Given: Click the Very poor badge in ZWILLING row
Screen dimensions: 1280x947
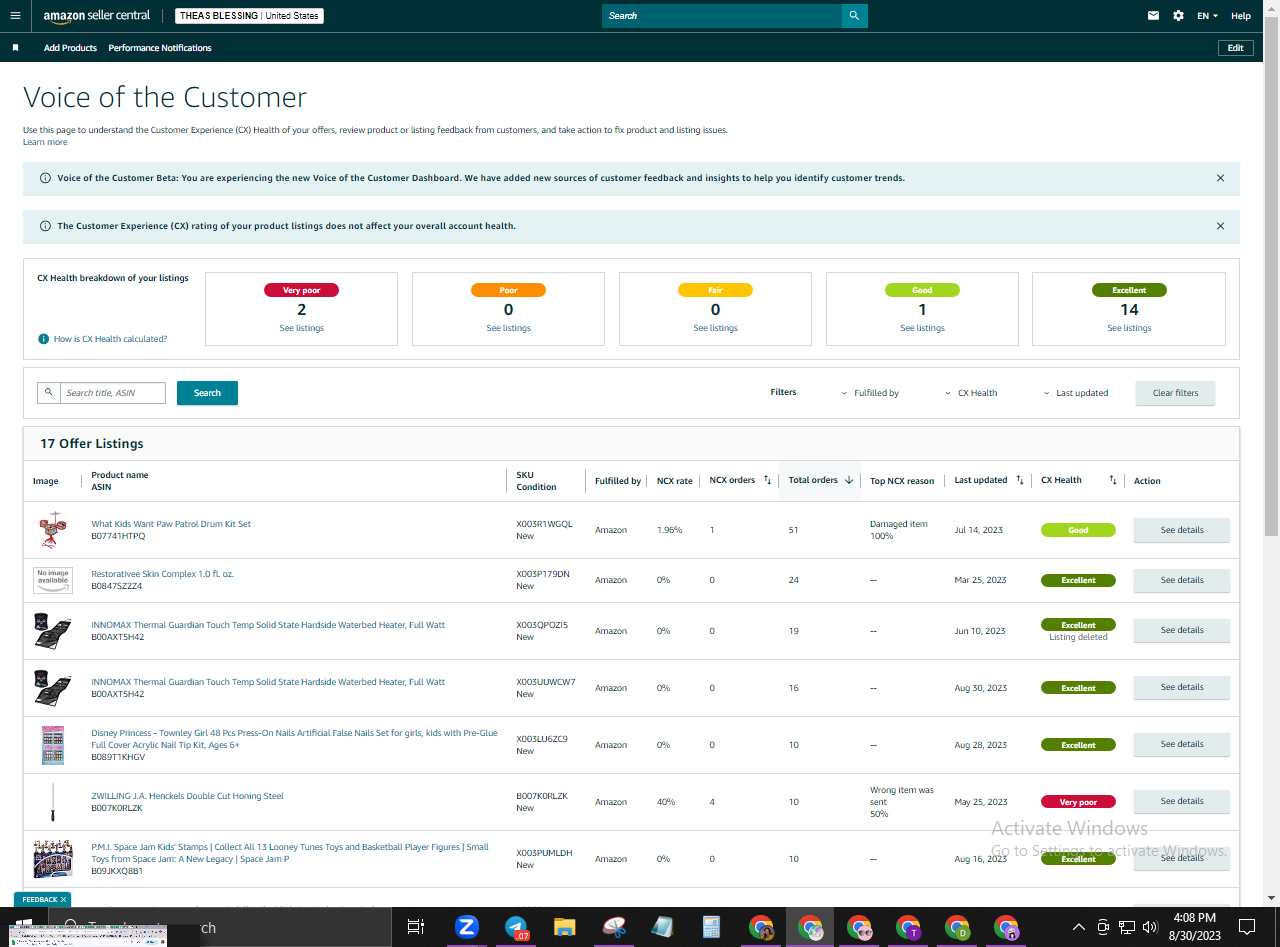Looking at the screenshot, I should 1078,802.
